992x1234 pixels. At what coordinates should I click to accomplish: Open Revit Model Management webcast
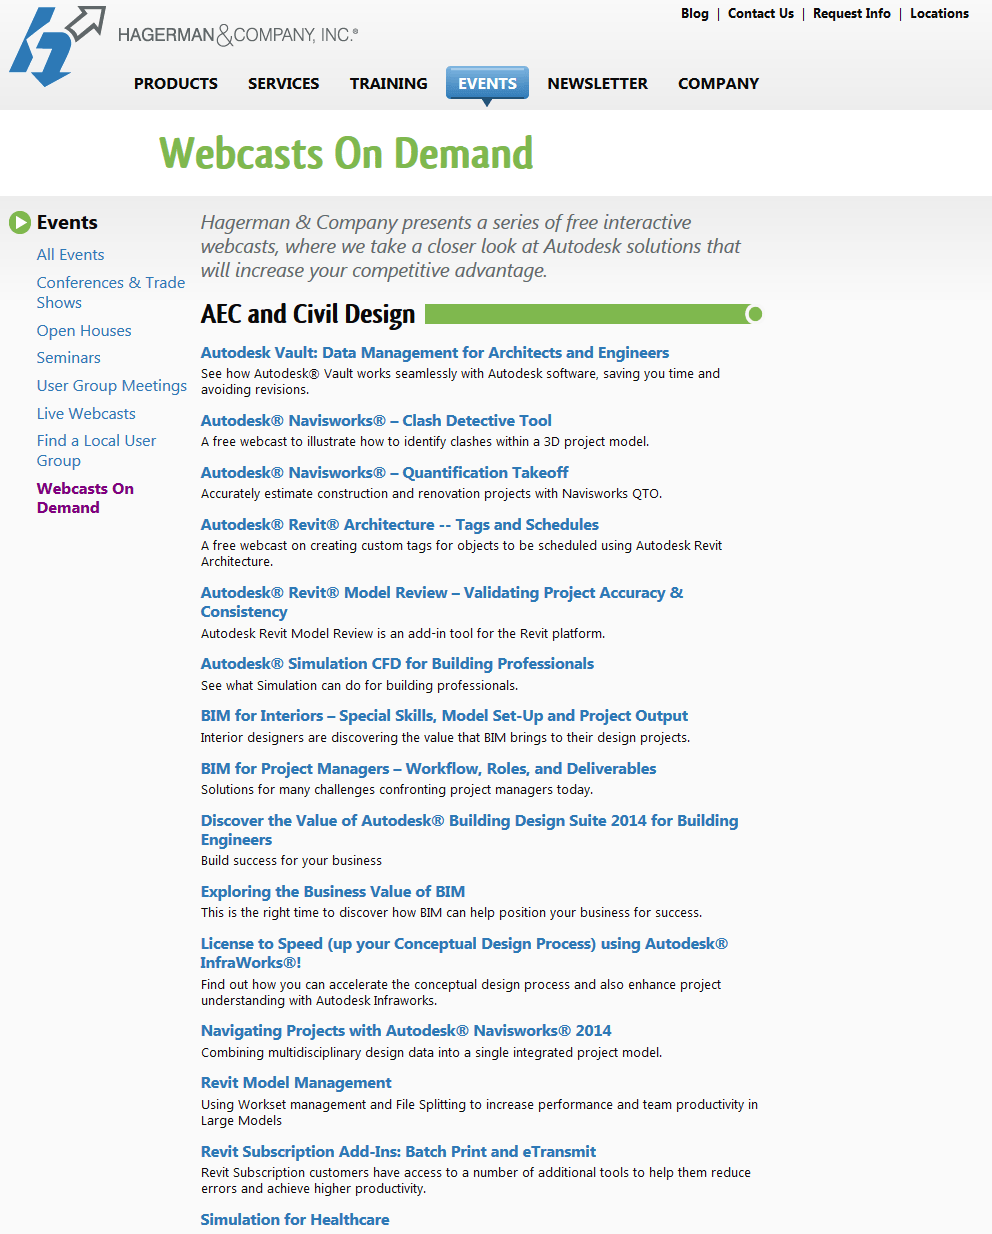click(296, 1082)
